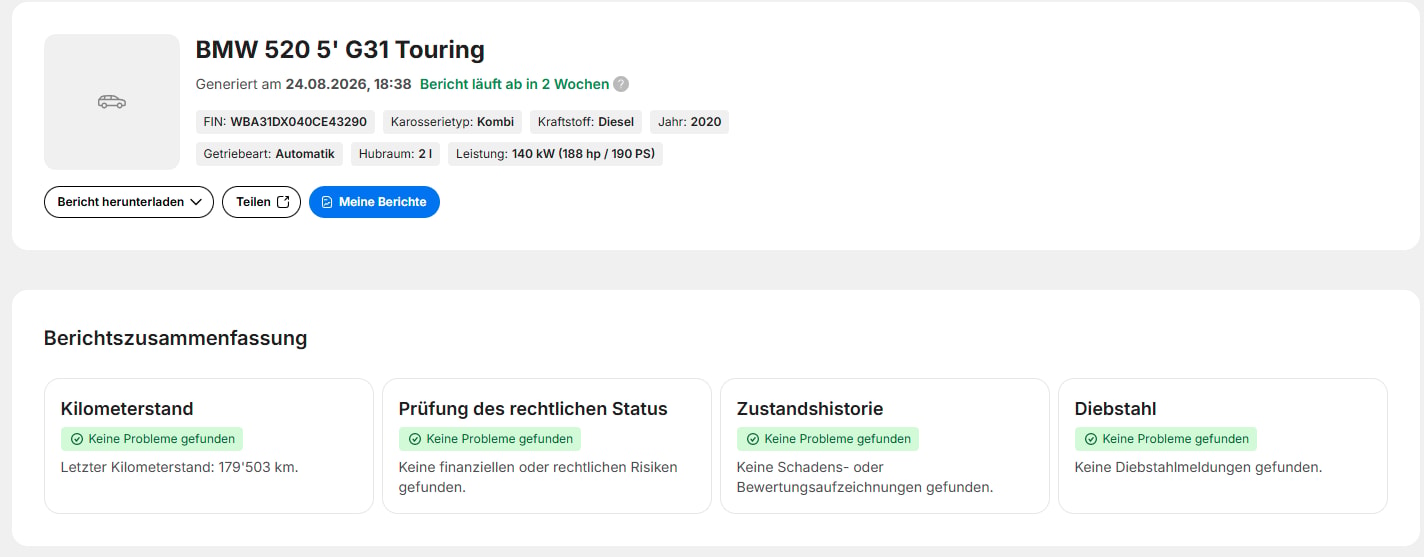Click Keine finanziellen oder rechtlichen Risiken text

pos(538,477)
